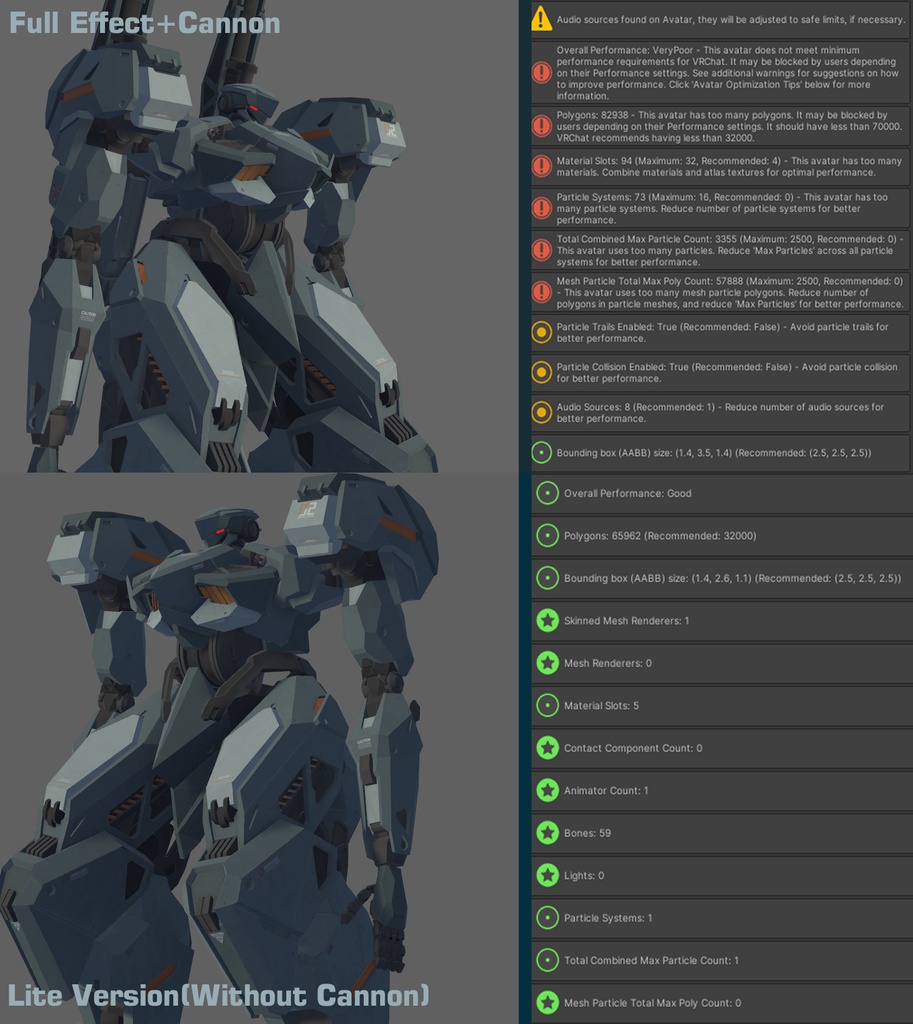The width and height of the screenshot is (913, 1024).
Task: Click the red icon on Total Combined Max Particle Count
Action: tap(540, 248)
